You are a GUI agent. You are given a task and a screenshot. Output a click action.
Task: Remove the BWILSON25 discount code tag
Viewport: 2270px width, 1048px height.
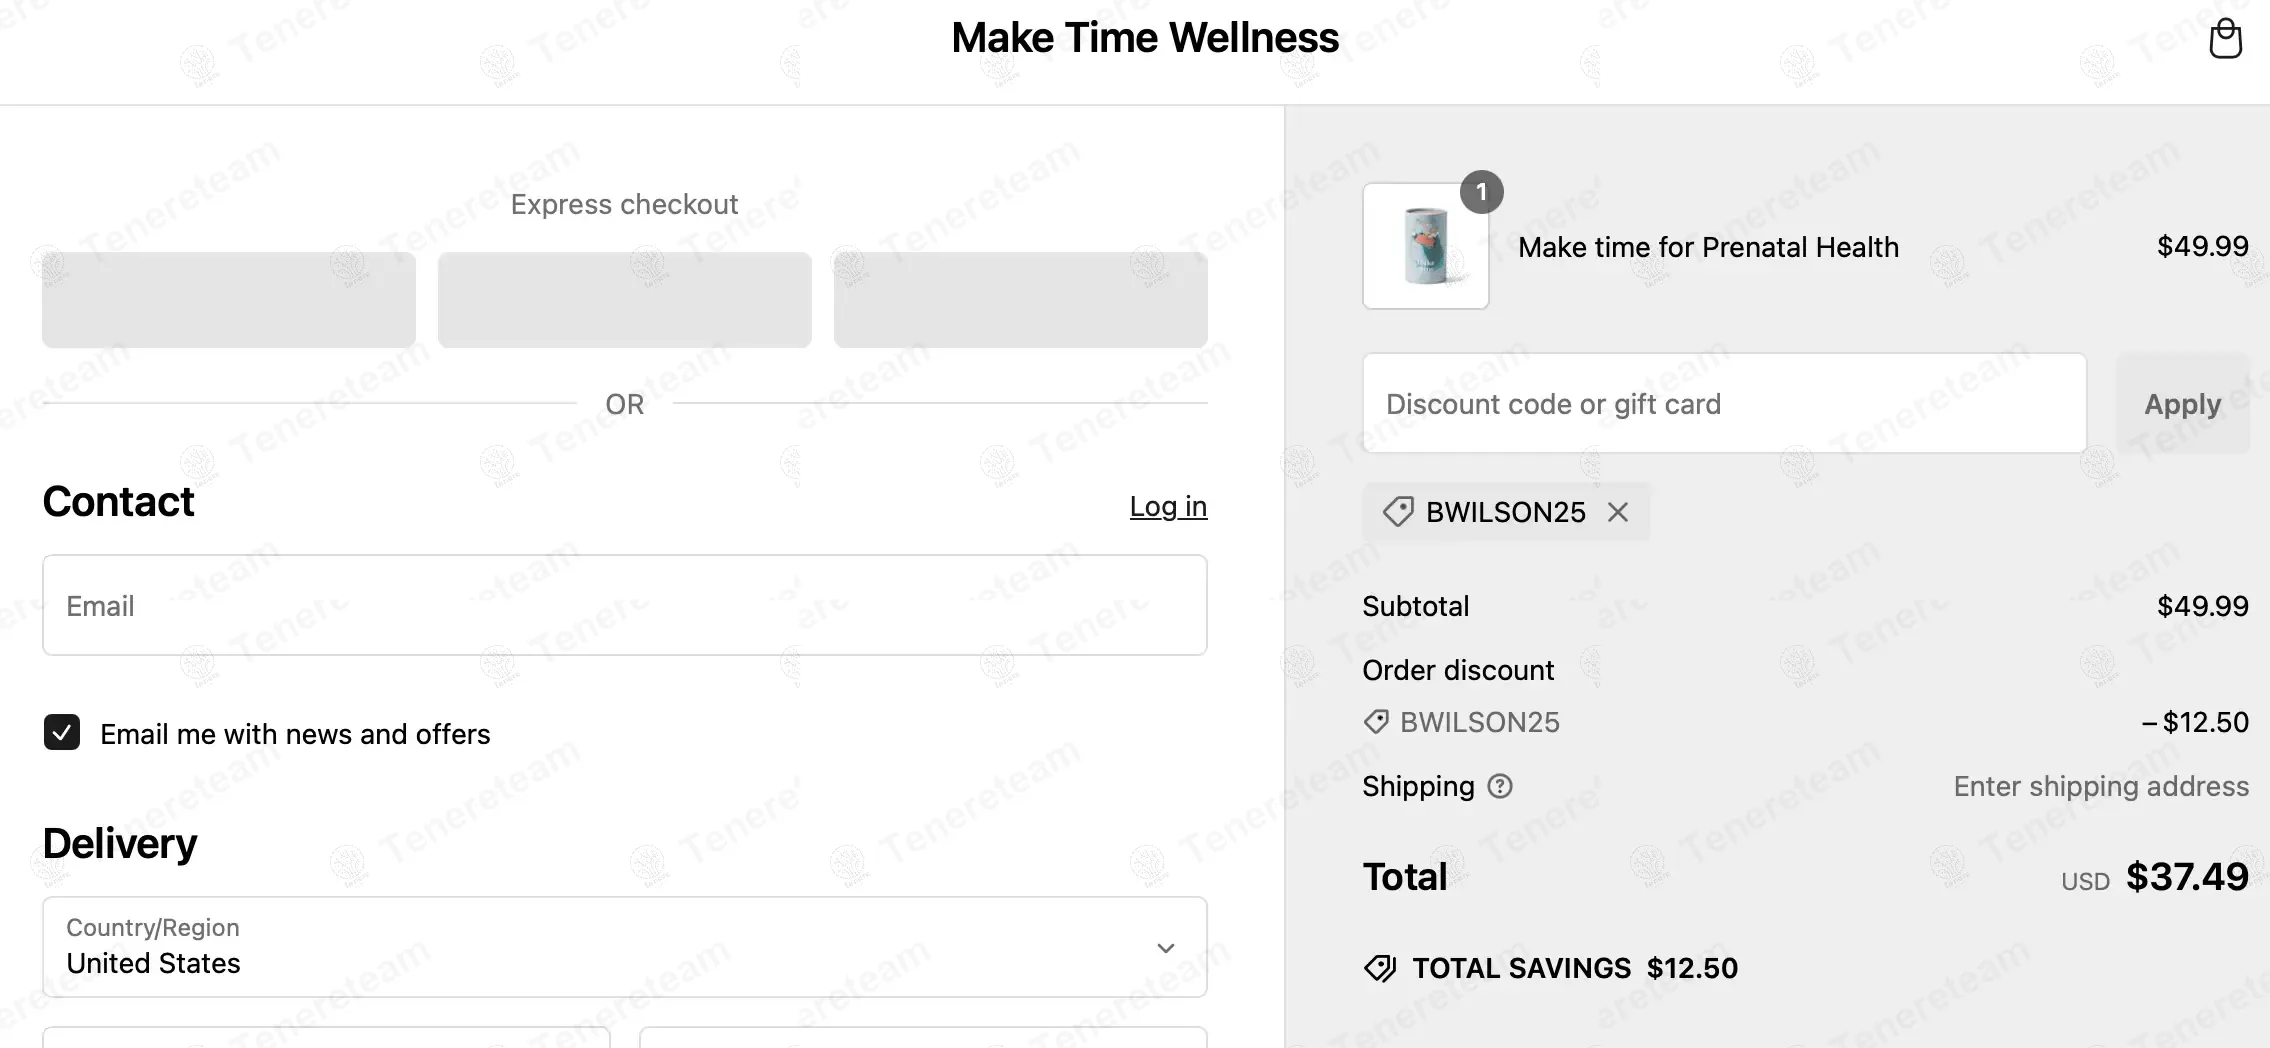[x=1618, y=512]
